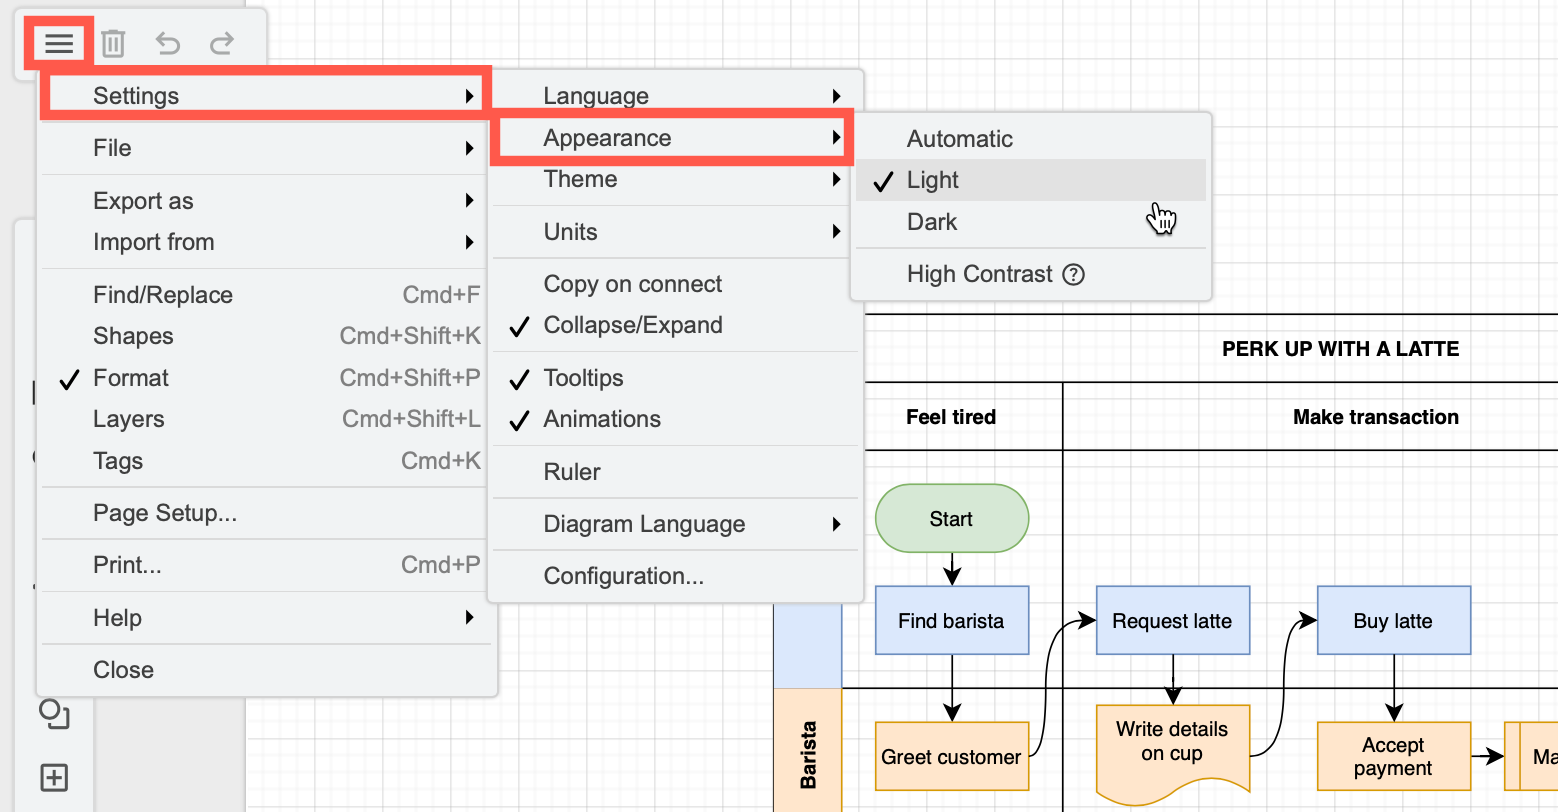Open the Help submenu
Screen dimensions: 1558x812
117,618
